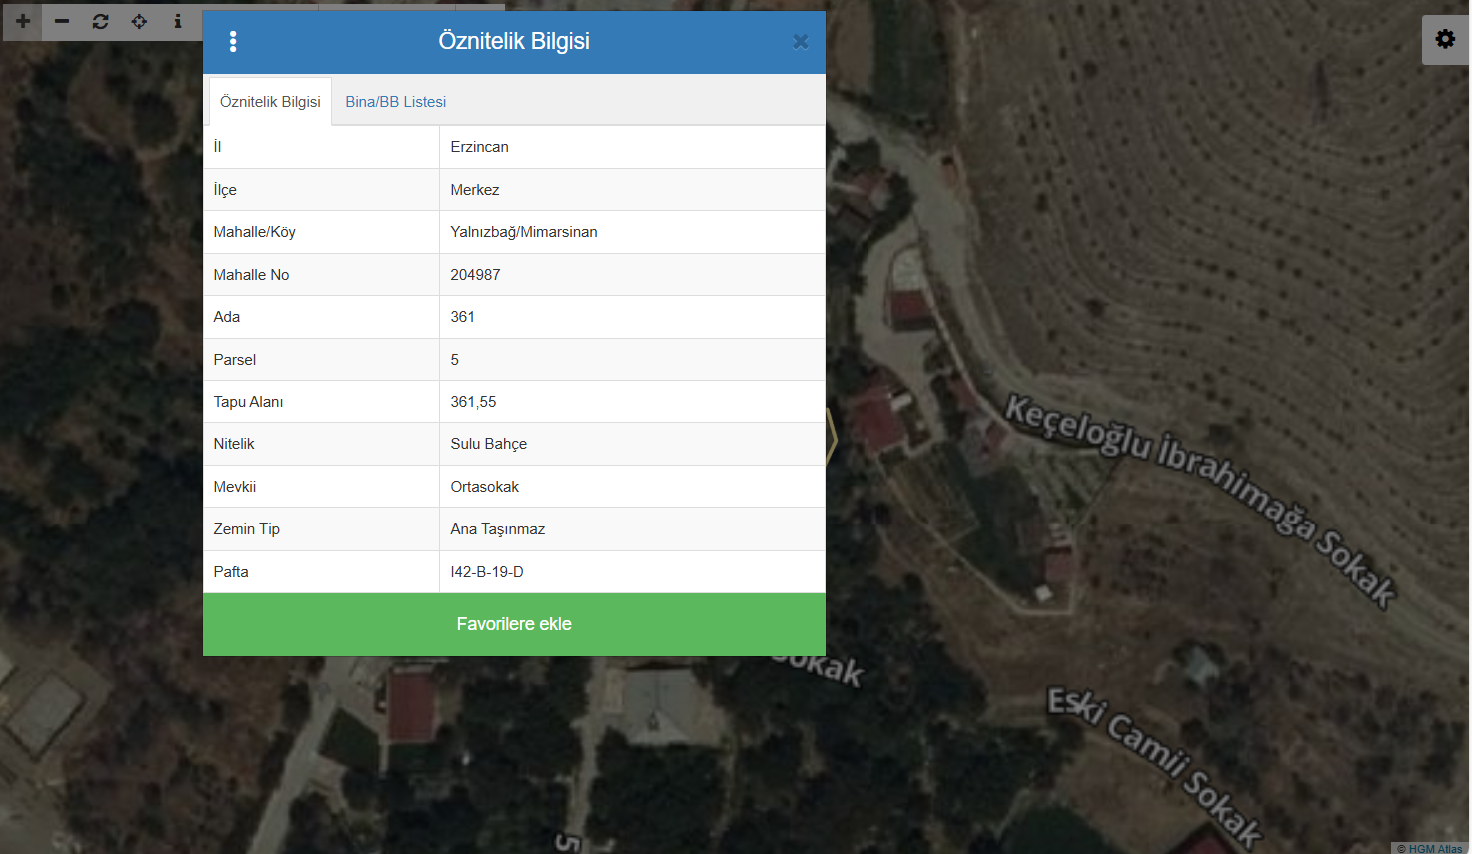1472x854 pixels.
Task: Click the Pafta row label
Action: [231, 572]
